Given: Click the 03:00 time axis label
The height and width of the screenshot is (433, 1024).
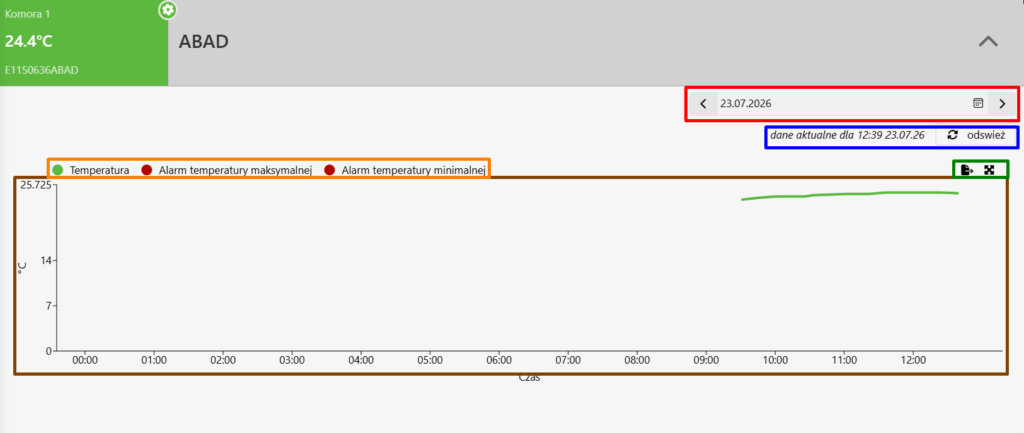Looking at the screenshot, I should 292,360.
